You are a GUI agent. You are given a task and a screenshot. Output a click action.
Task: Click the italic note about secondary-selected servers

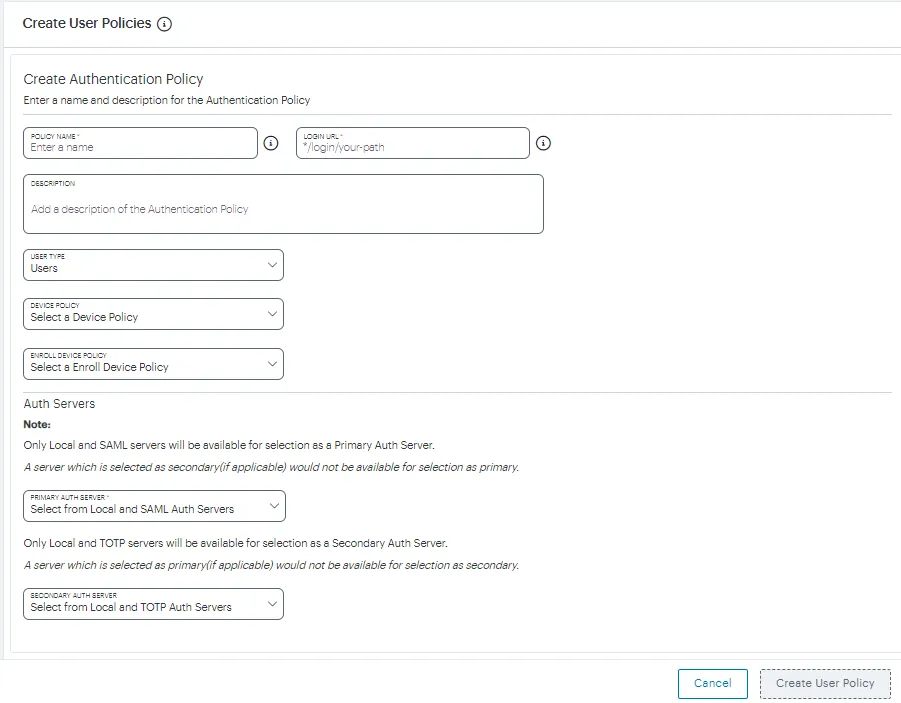click(x=271, y=467)
